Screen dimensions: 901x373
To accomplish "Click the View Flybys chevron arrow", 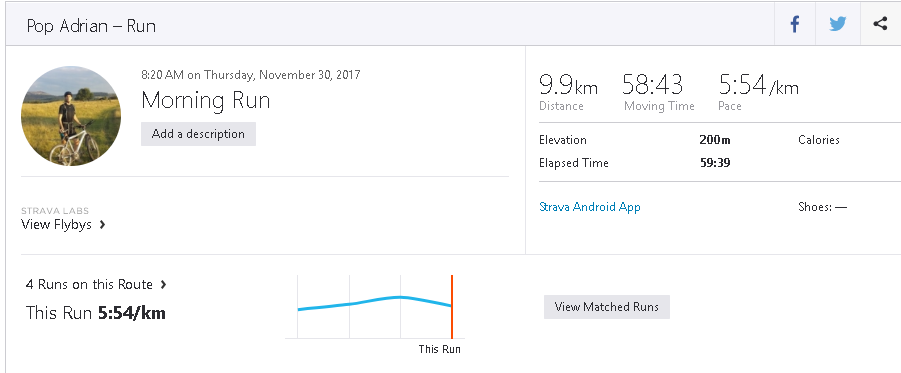I will click(102, 225).
